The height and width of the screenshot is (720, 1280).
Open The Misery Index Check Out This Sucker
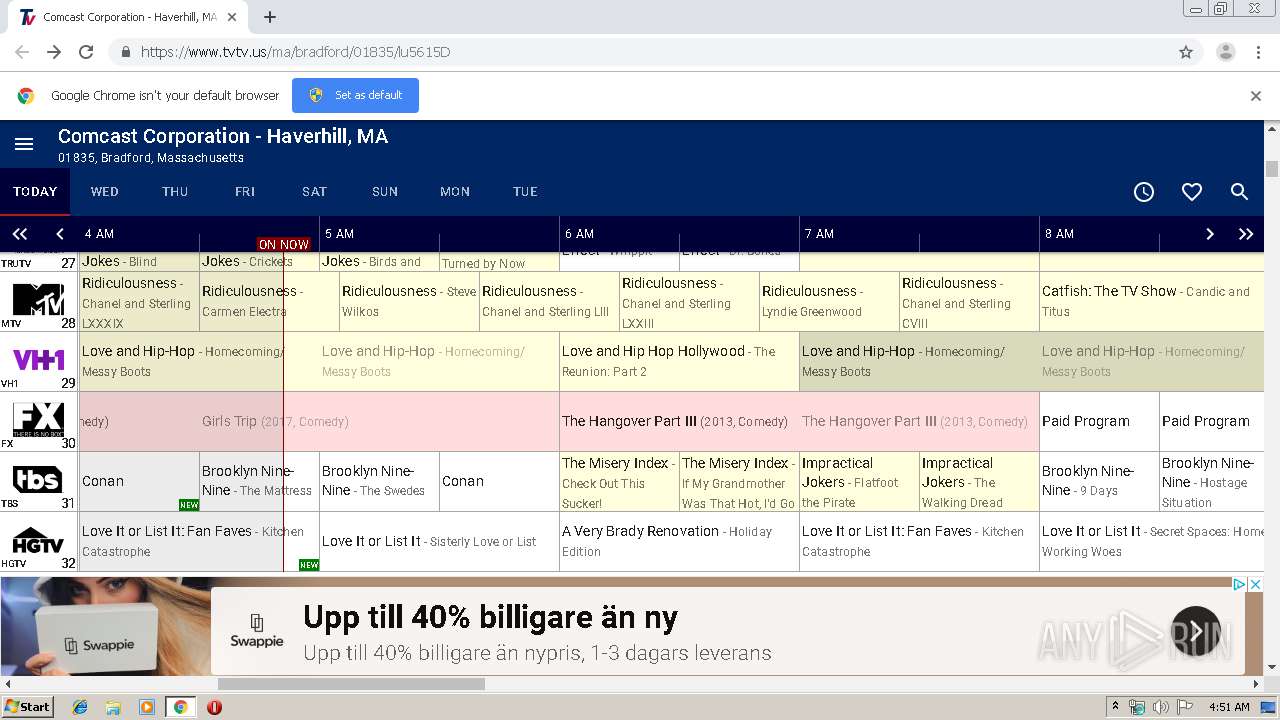619,481
